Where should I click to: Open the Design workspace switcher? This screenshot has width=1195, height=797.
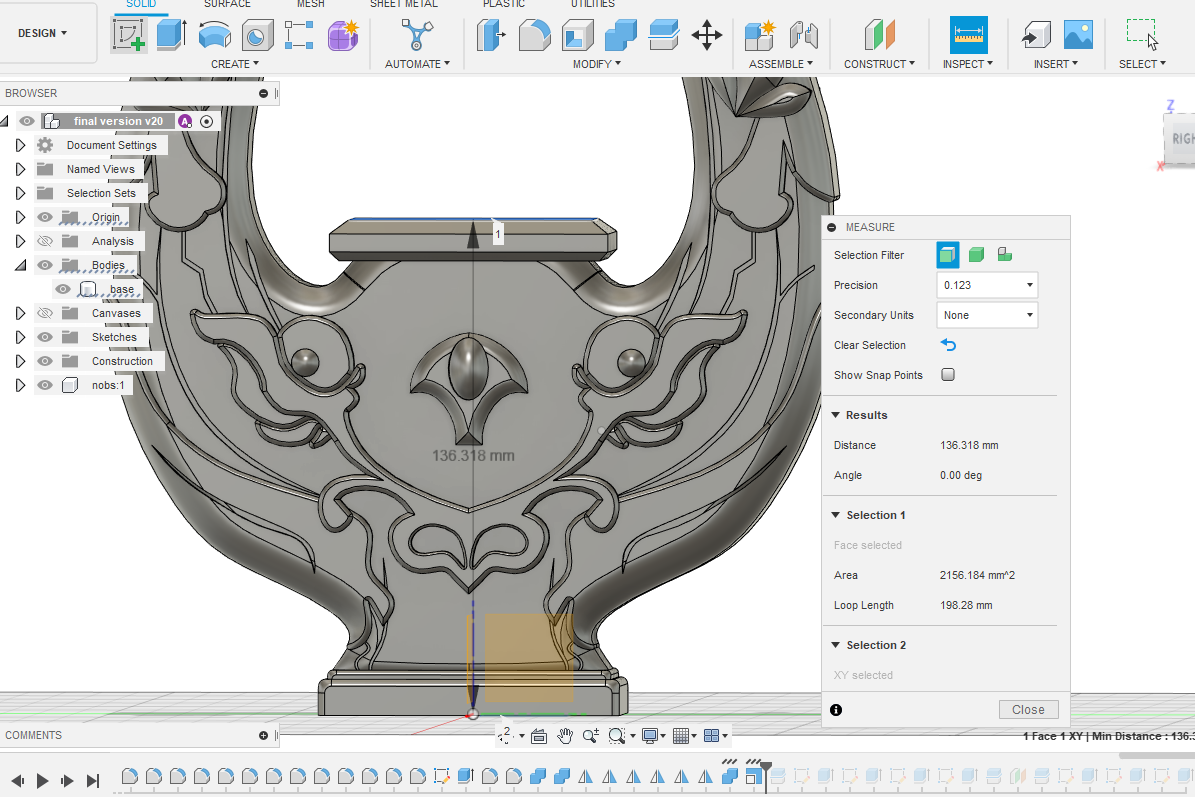coord(43,33)
